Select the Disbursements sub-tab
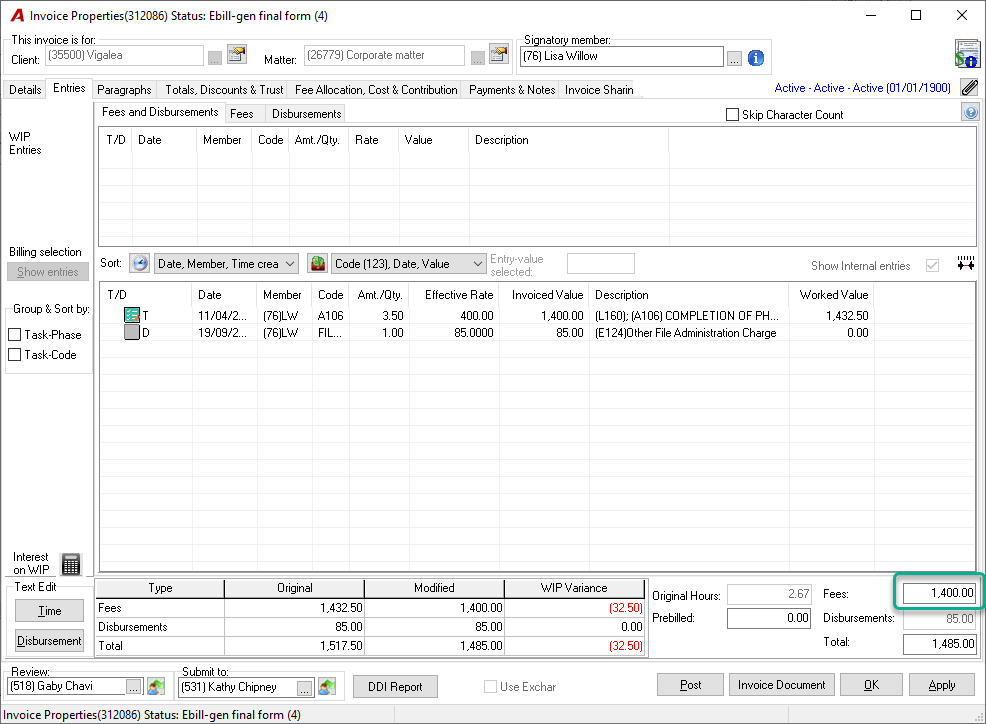The height and width of the screenshot is (724, 986). [306, 114]
